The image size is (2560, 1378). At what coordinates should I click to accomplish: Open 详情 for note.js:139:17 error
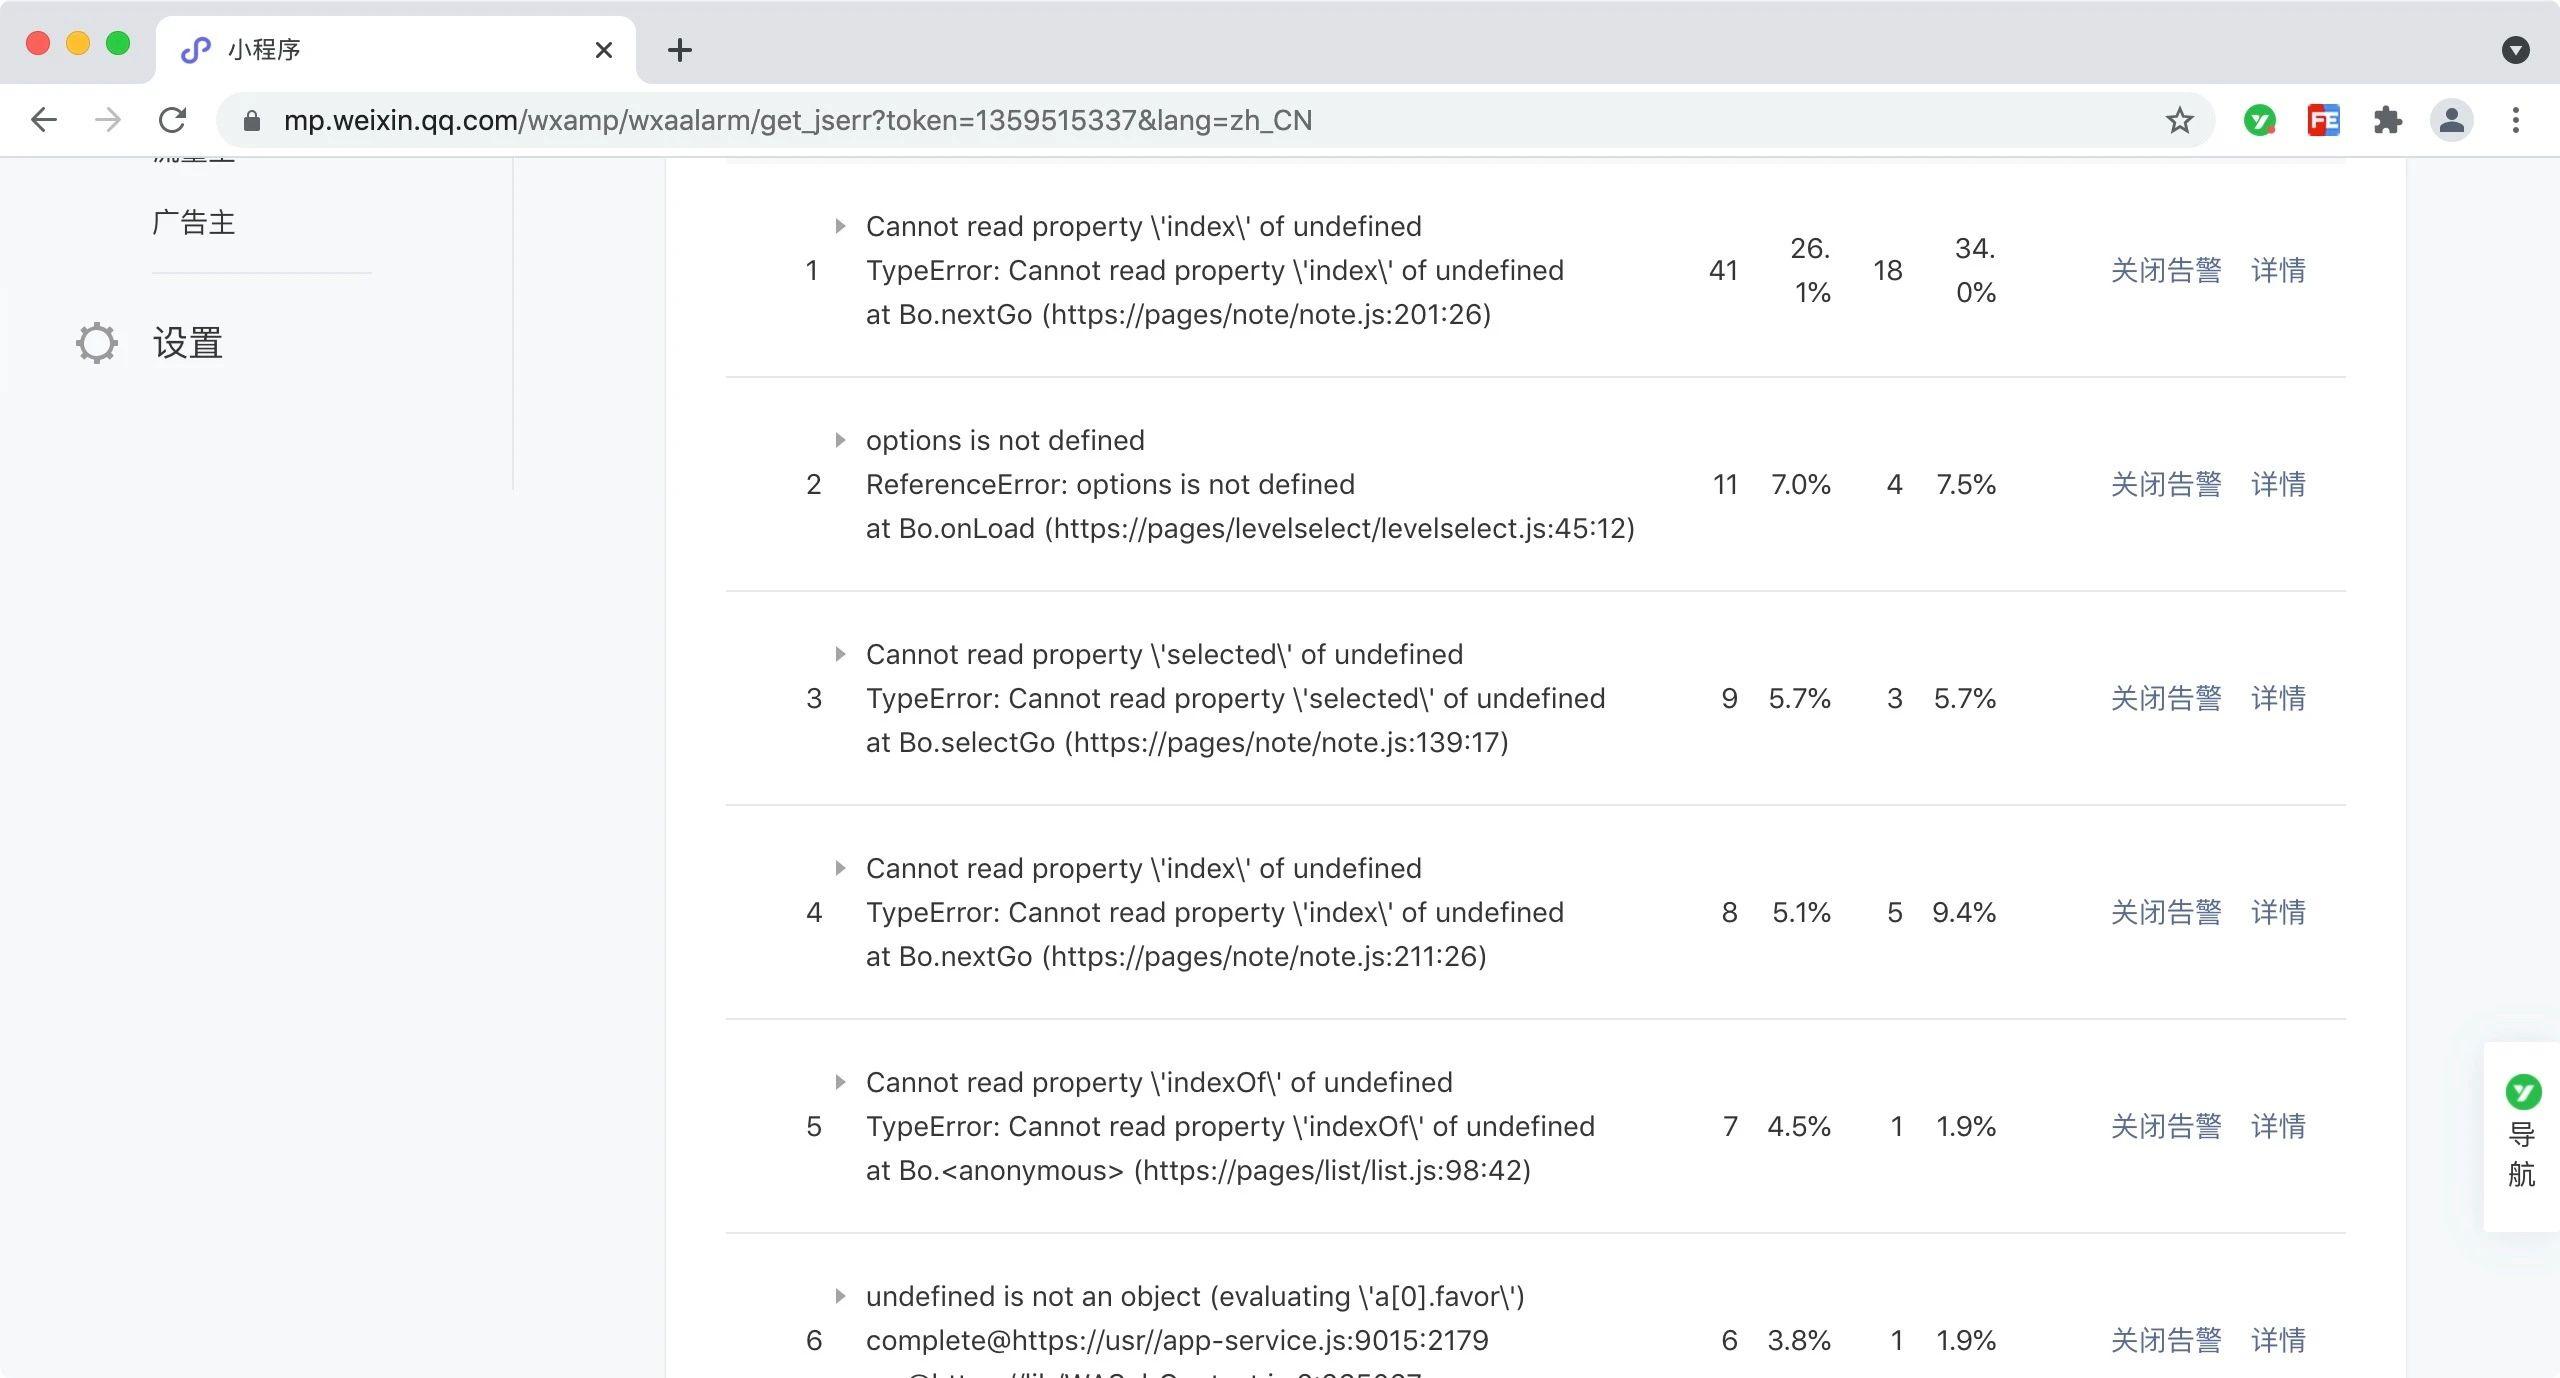pos(2277,698)
